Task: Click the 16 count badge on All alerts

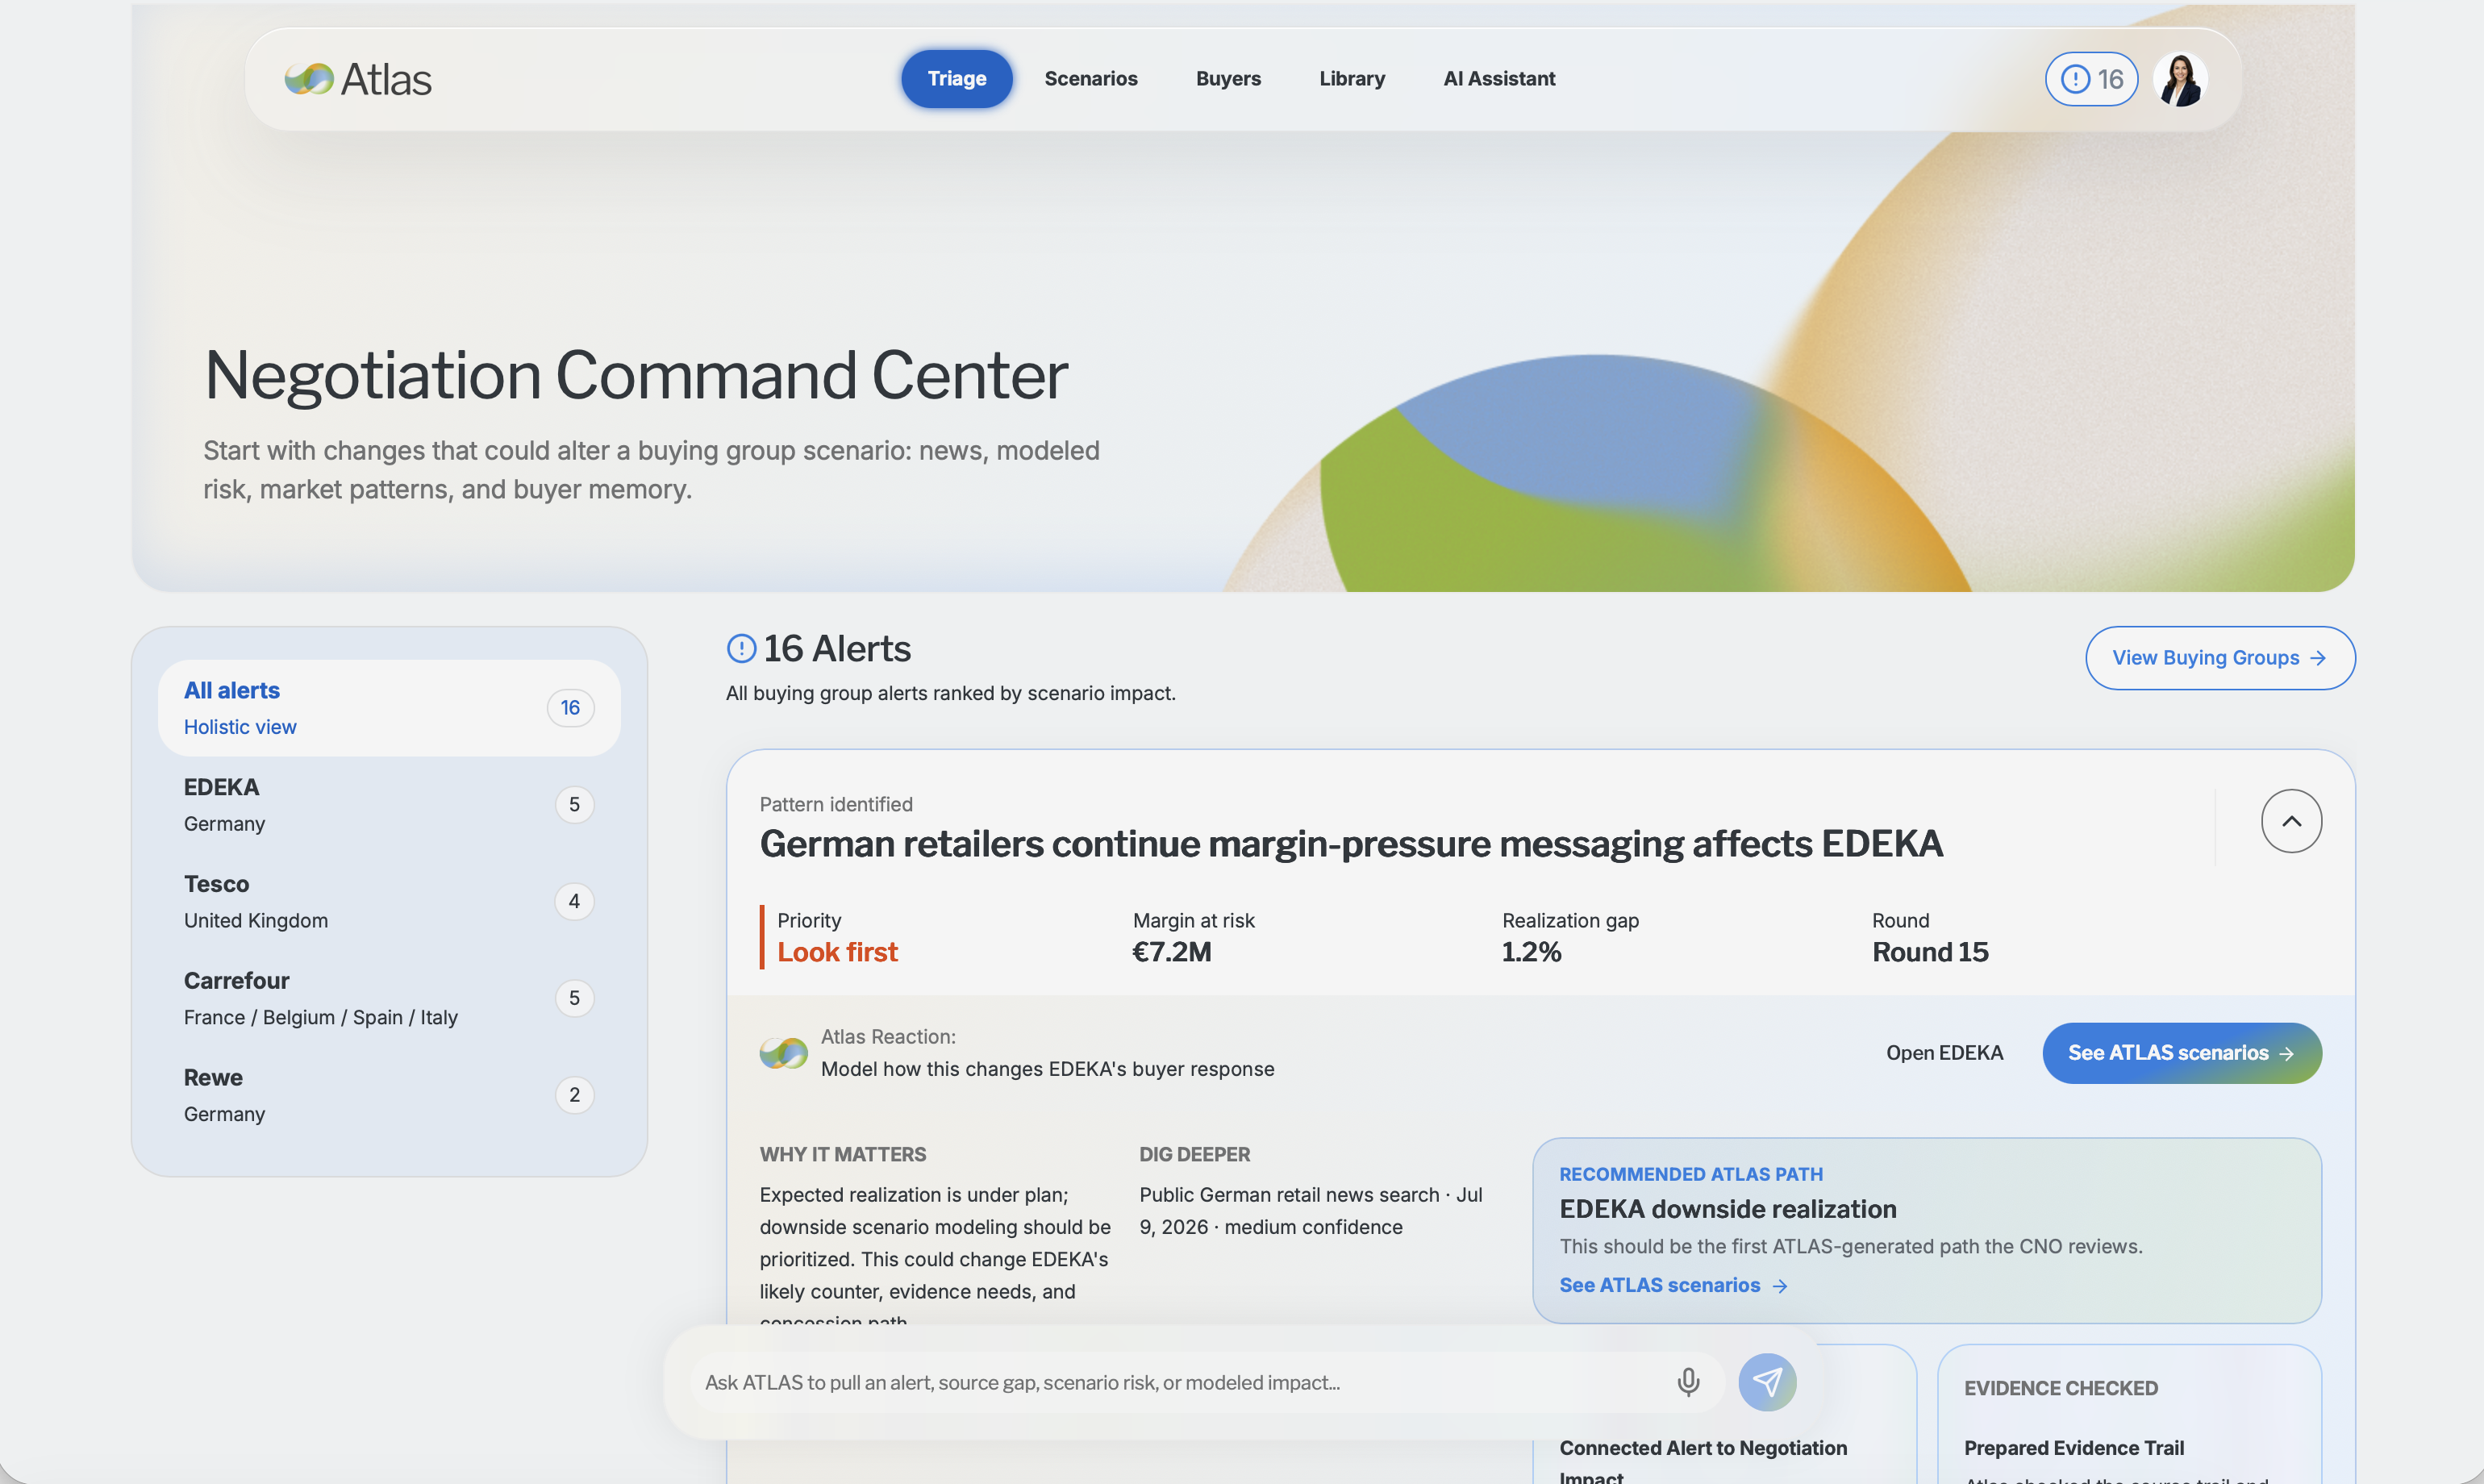Action: (x=570, y=708)
